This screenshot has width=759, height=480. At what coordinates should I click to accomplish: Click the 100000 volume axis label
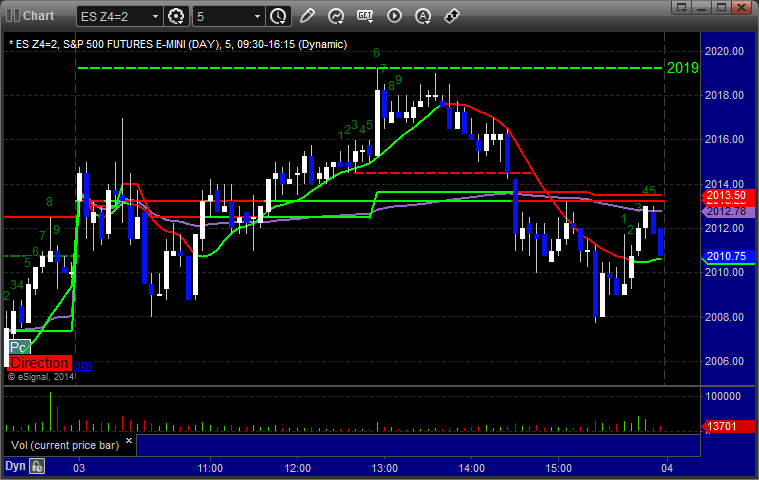(723, 396)
